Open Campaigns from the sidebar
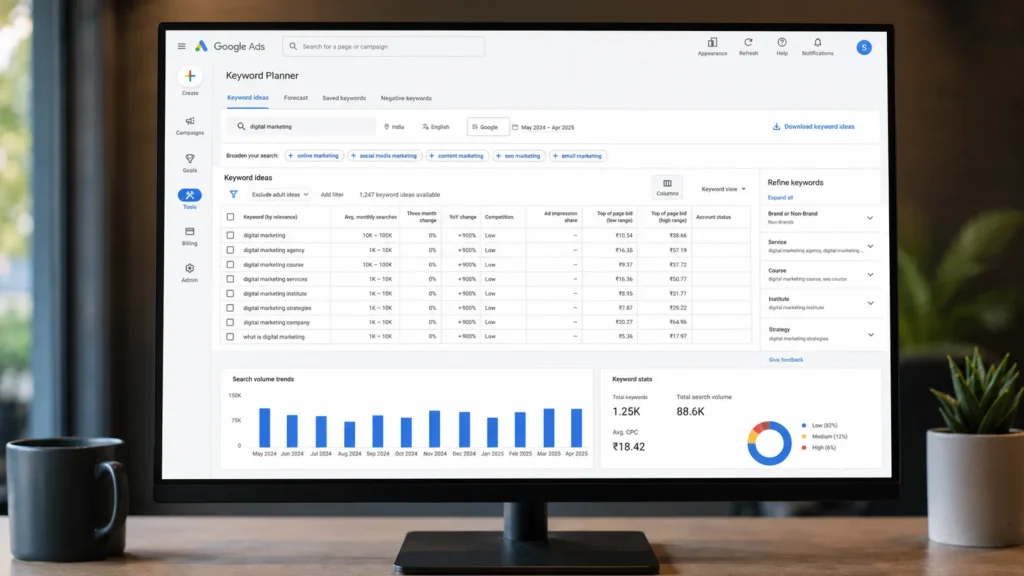The width and height of the screenshot is (1024, 576). pos(190,125)
